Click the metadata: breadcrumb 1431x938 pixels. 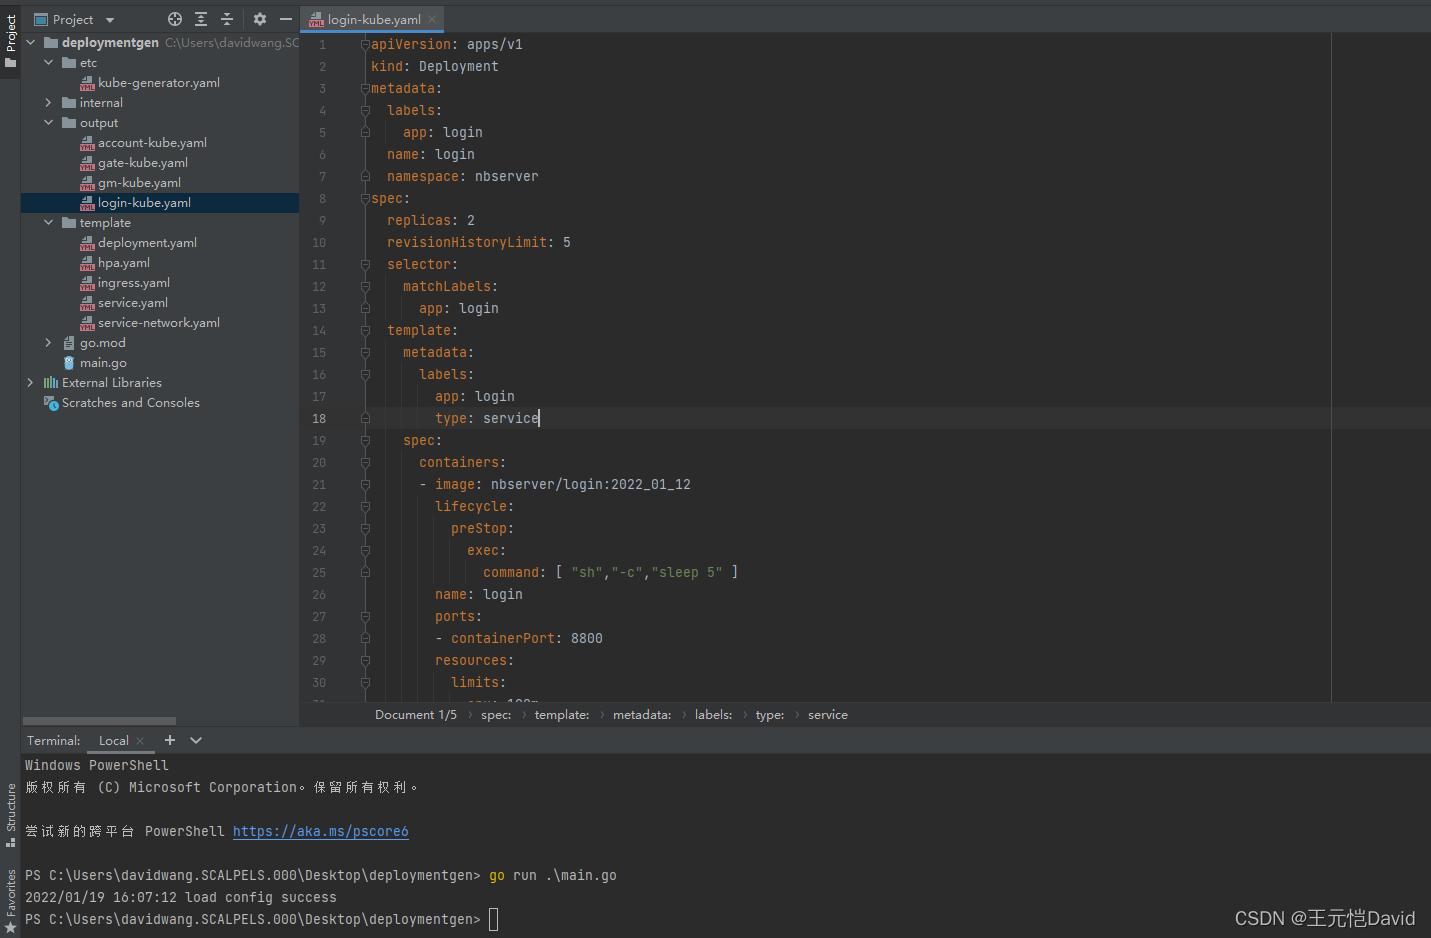click(x=642, y=715)
